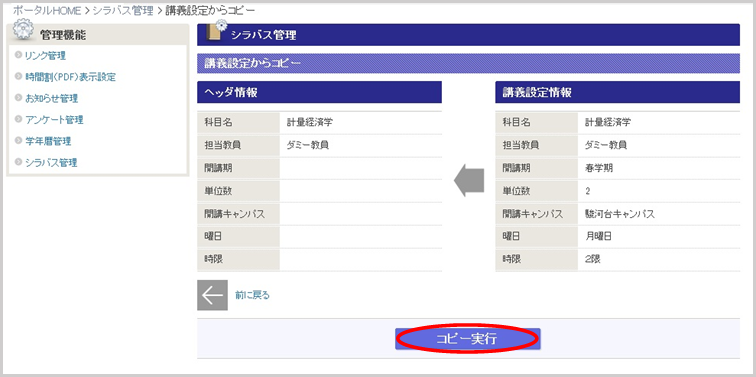Screen dimensions: 756x377
Task: Click ダミー教員 in ヘッダ情報 table
Action: [308, 145]
